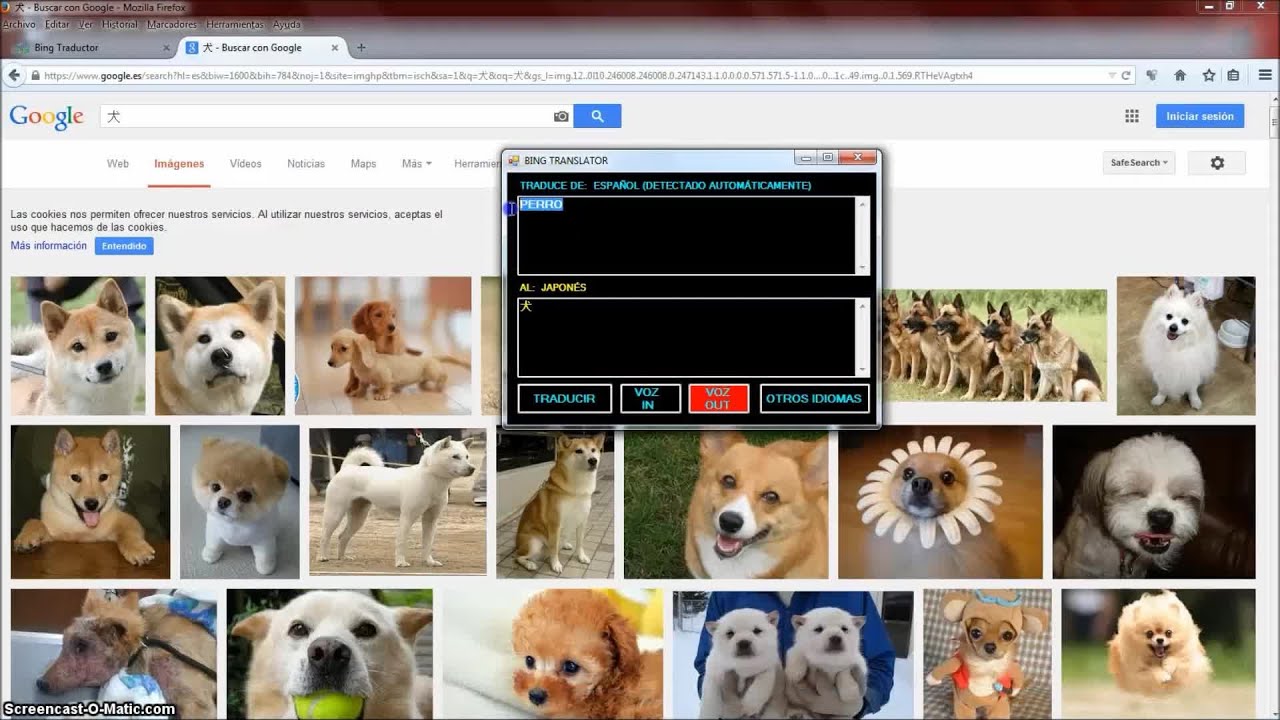
Task: Open the Archivo menu
Action: tap(19, 24)
